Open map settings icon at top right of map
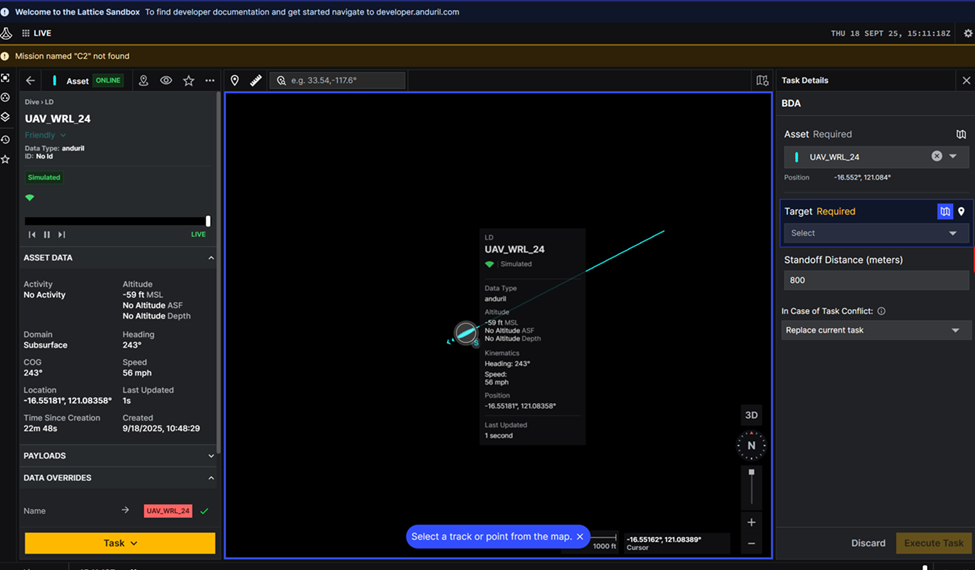The width and height of the screenshot is (975, 570). pyautogui.click(x=762, y=80)
